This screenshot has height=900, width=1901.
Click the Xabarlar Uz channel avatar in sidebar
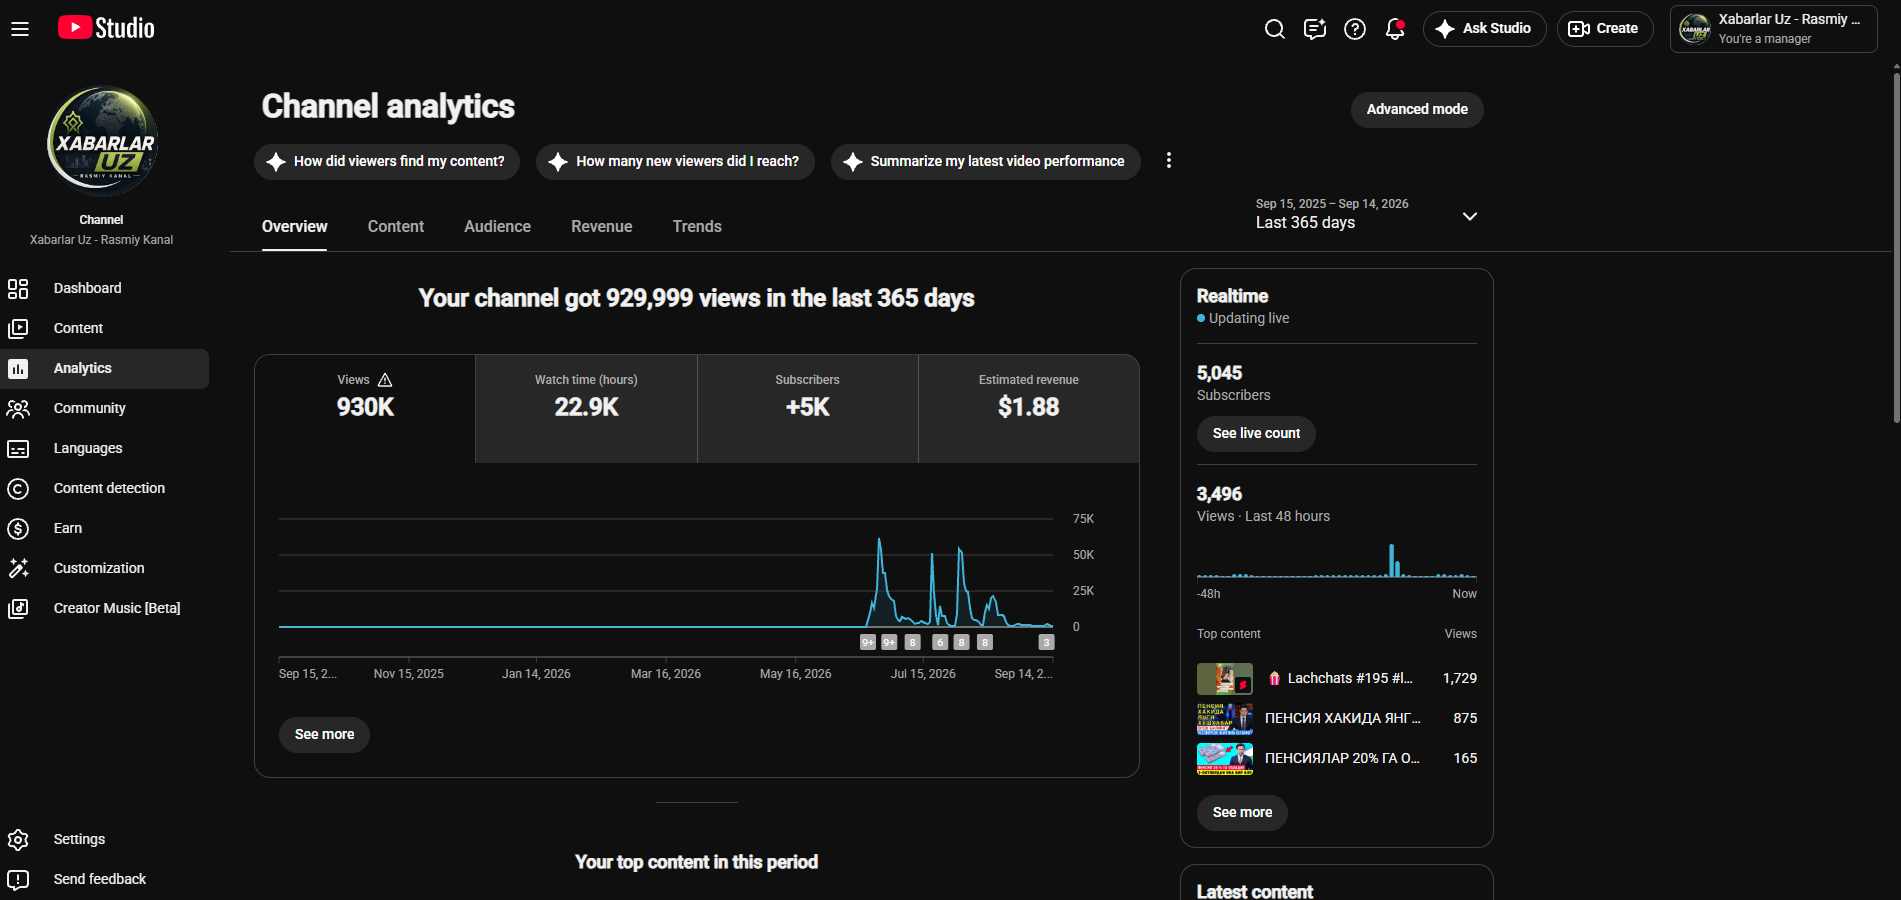click(103, 141)
